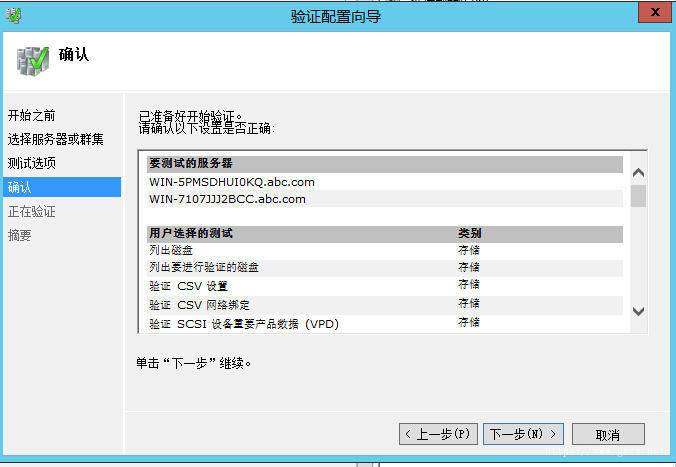The width and height of the screenshot is (676, 467).
Task: Select the 列出磁盘 test row
Action: point(385,250)
